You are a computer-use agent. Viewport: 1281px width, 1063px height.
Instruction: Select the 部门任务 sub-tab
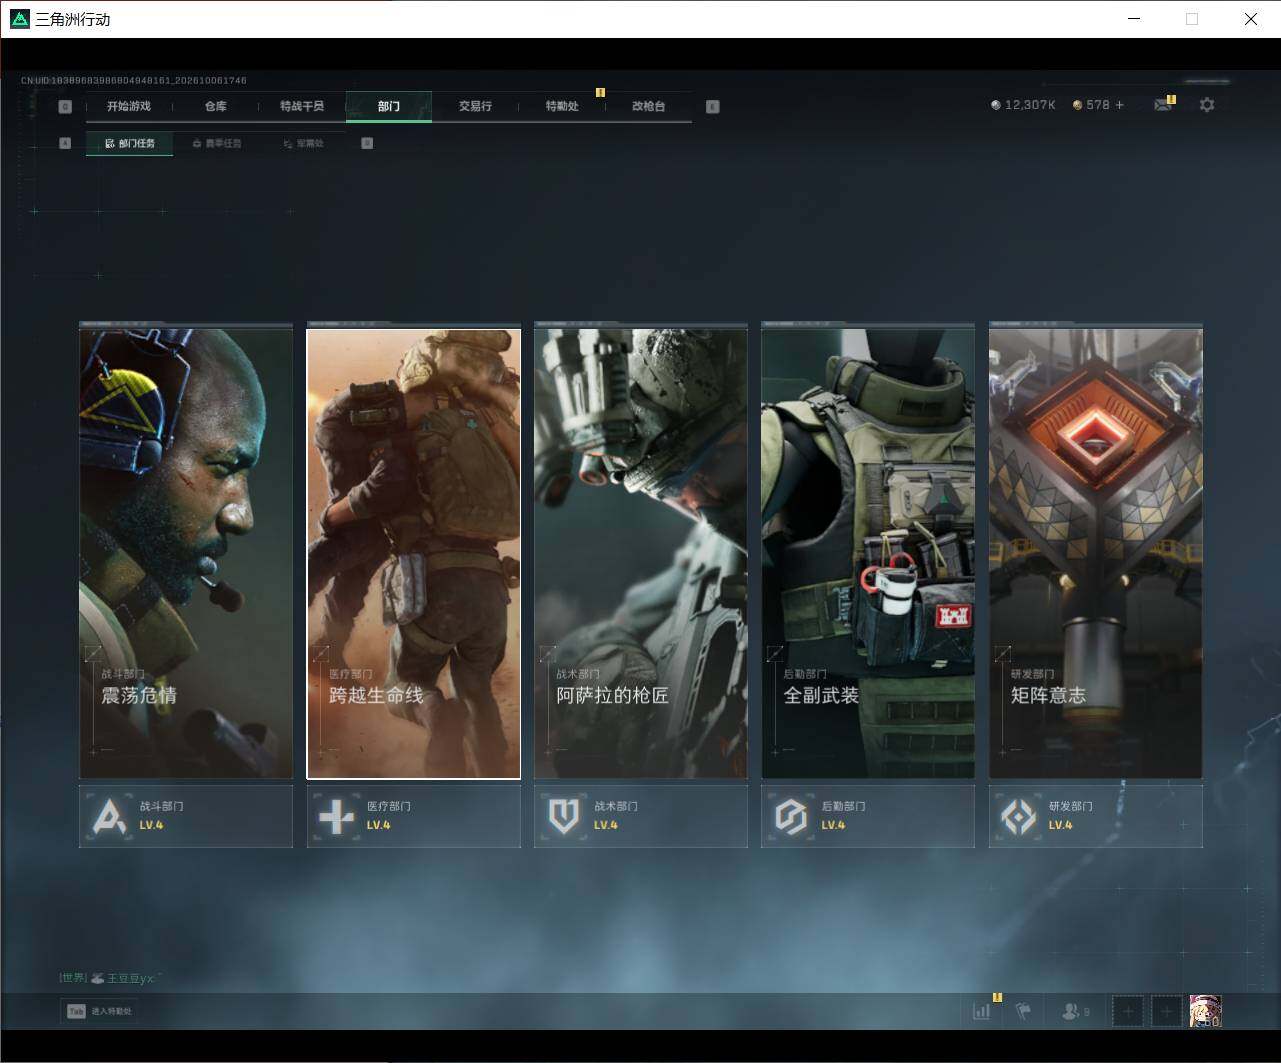pyautogui.click(x=130, y=143)
